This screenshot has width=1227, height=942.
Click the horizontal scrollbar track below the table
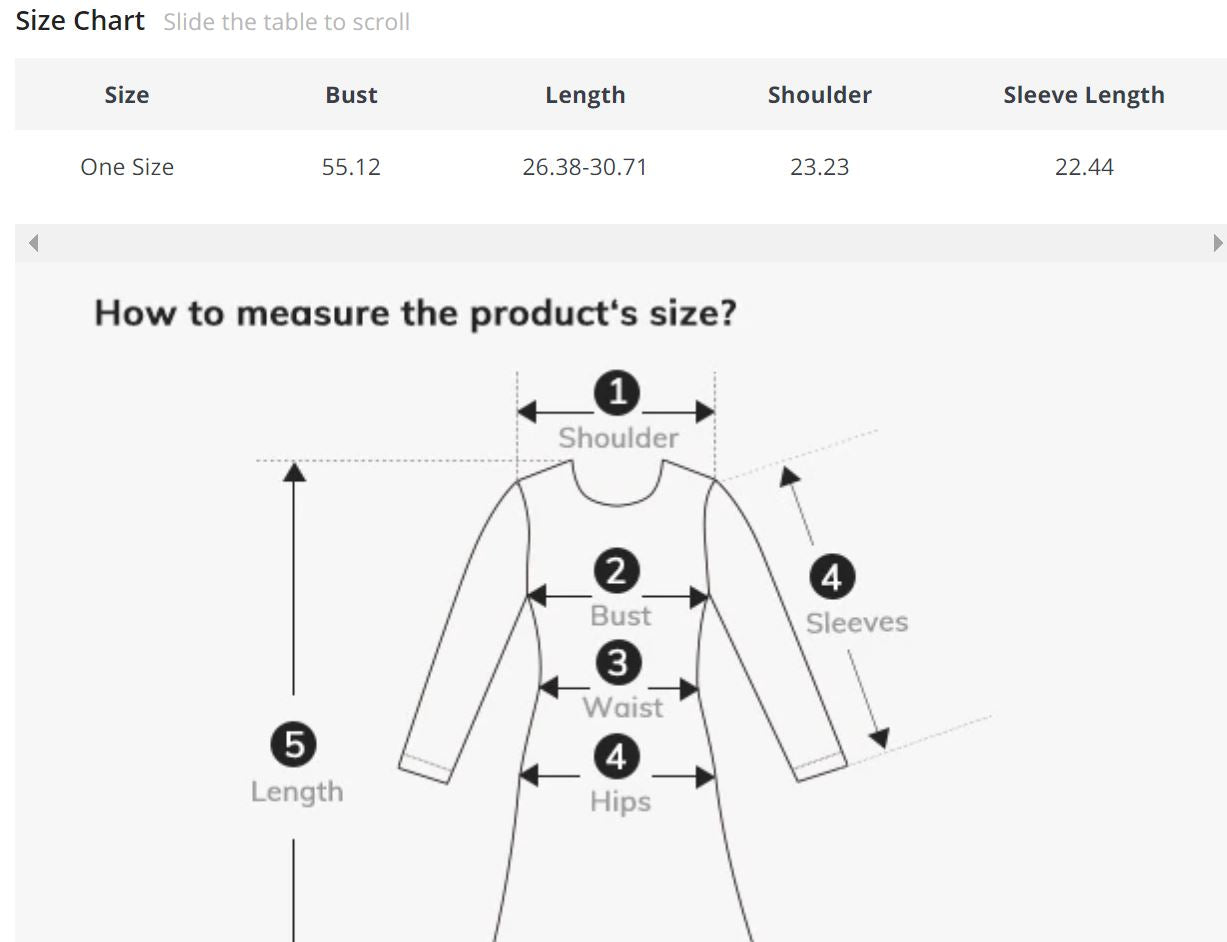(x=620, y=243)
